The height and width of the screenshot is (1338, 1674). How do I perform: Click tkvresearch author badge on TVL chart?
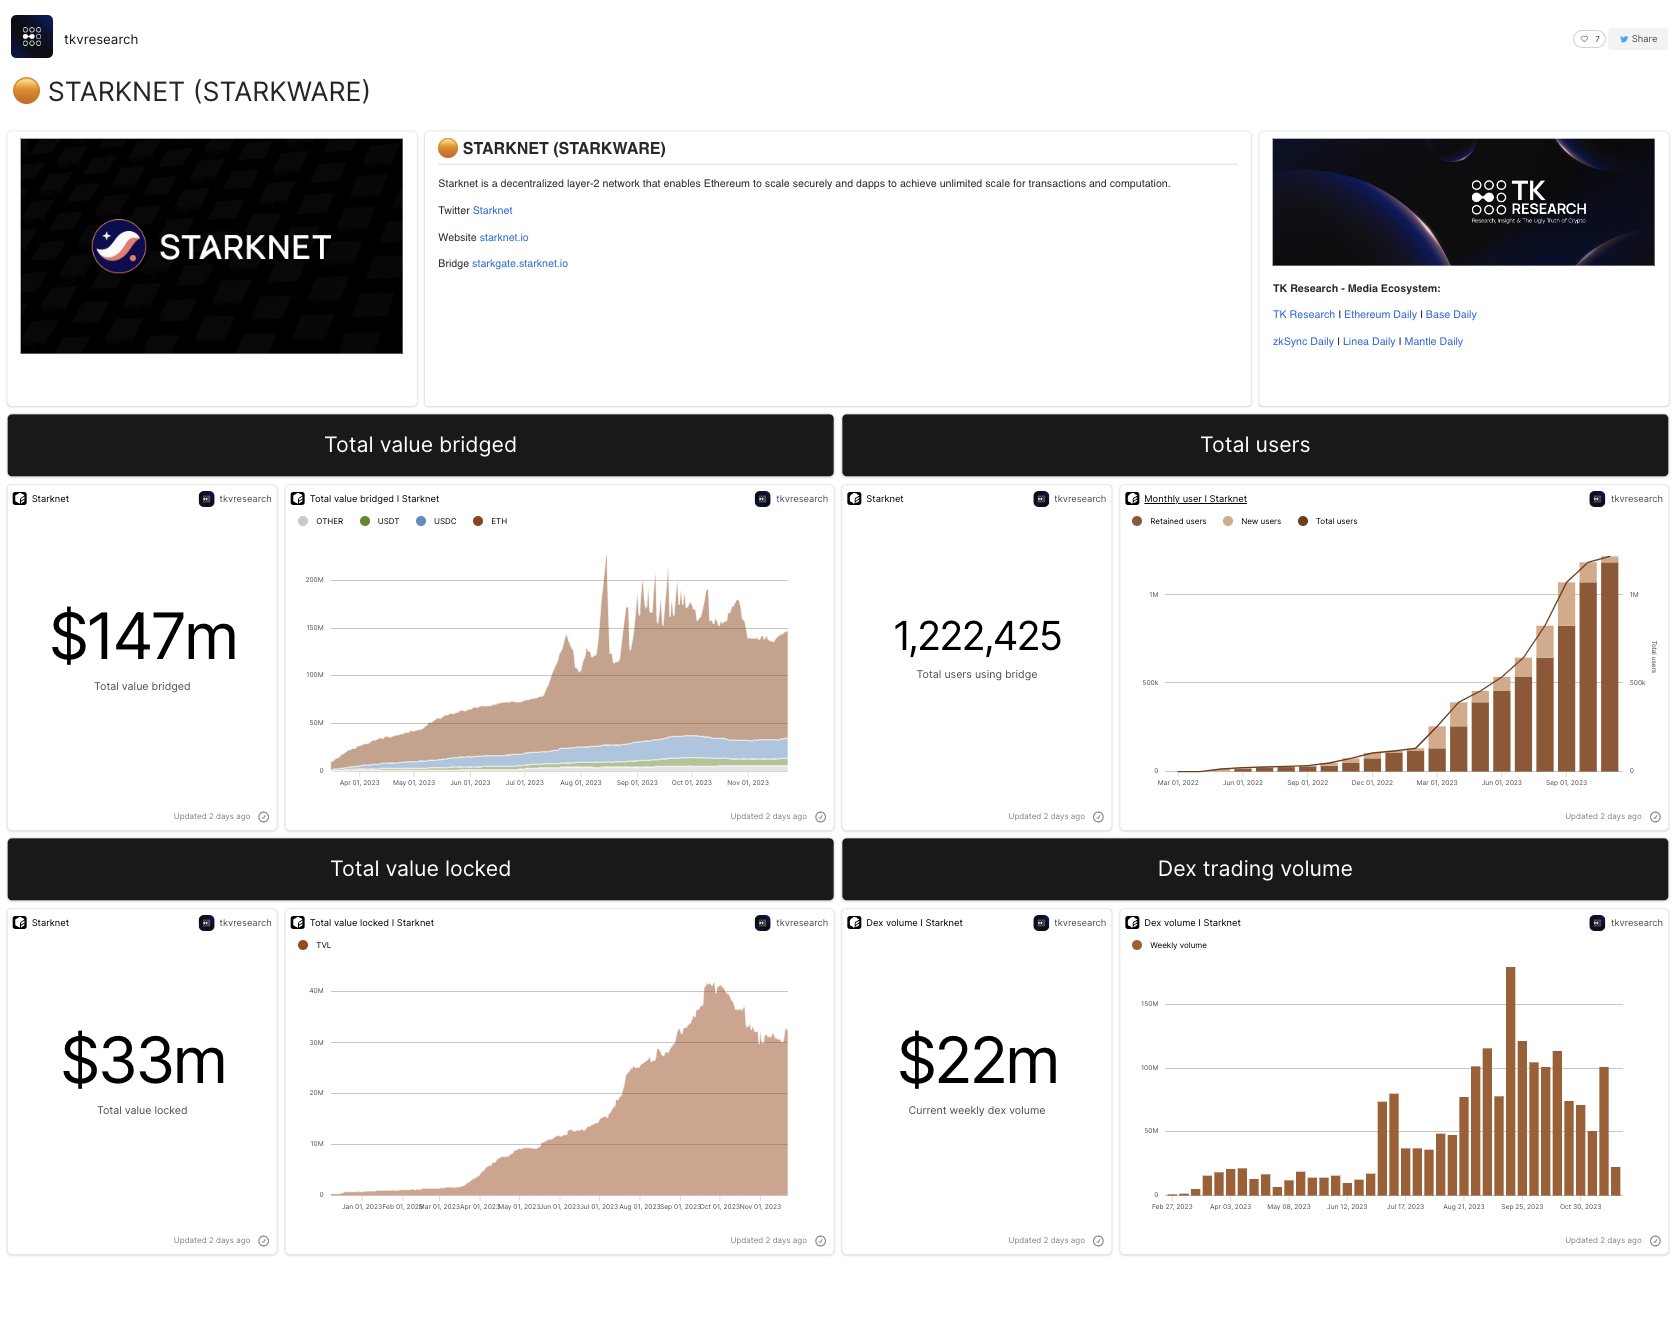pos(792,923)
